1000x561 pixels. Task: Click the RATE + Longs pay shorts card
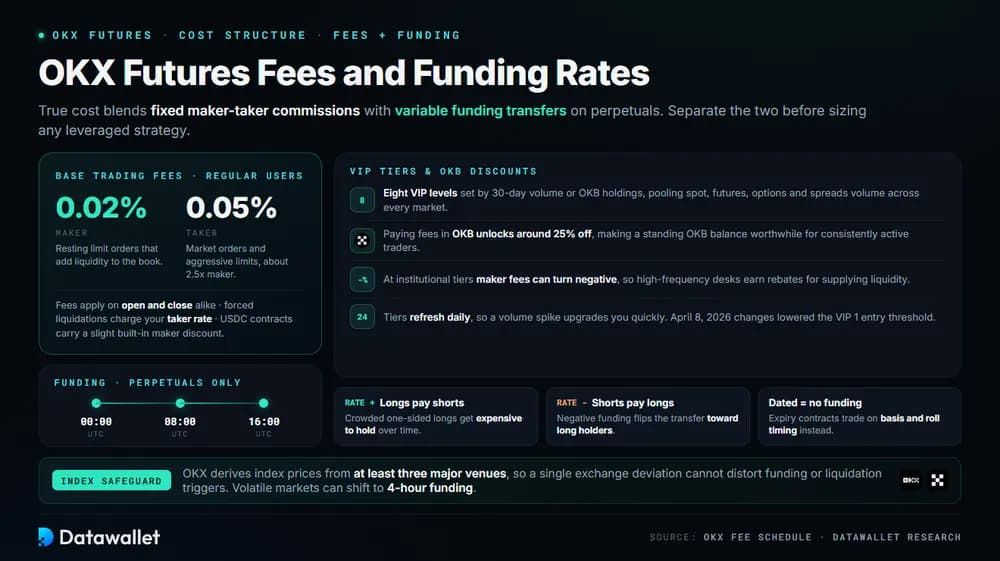click(436, 416)
